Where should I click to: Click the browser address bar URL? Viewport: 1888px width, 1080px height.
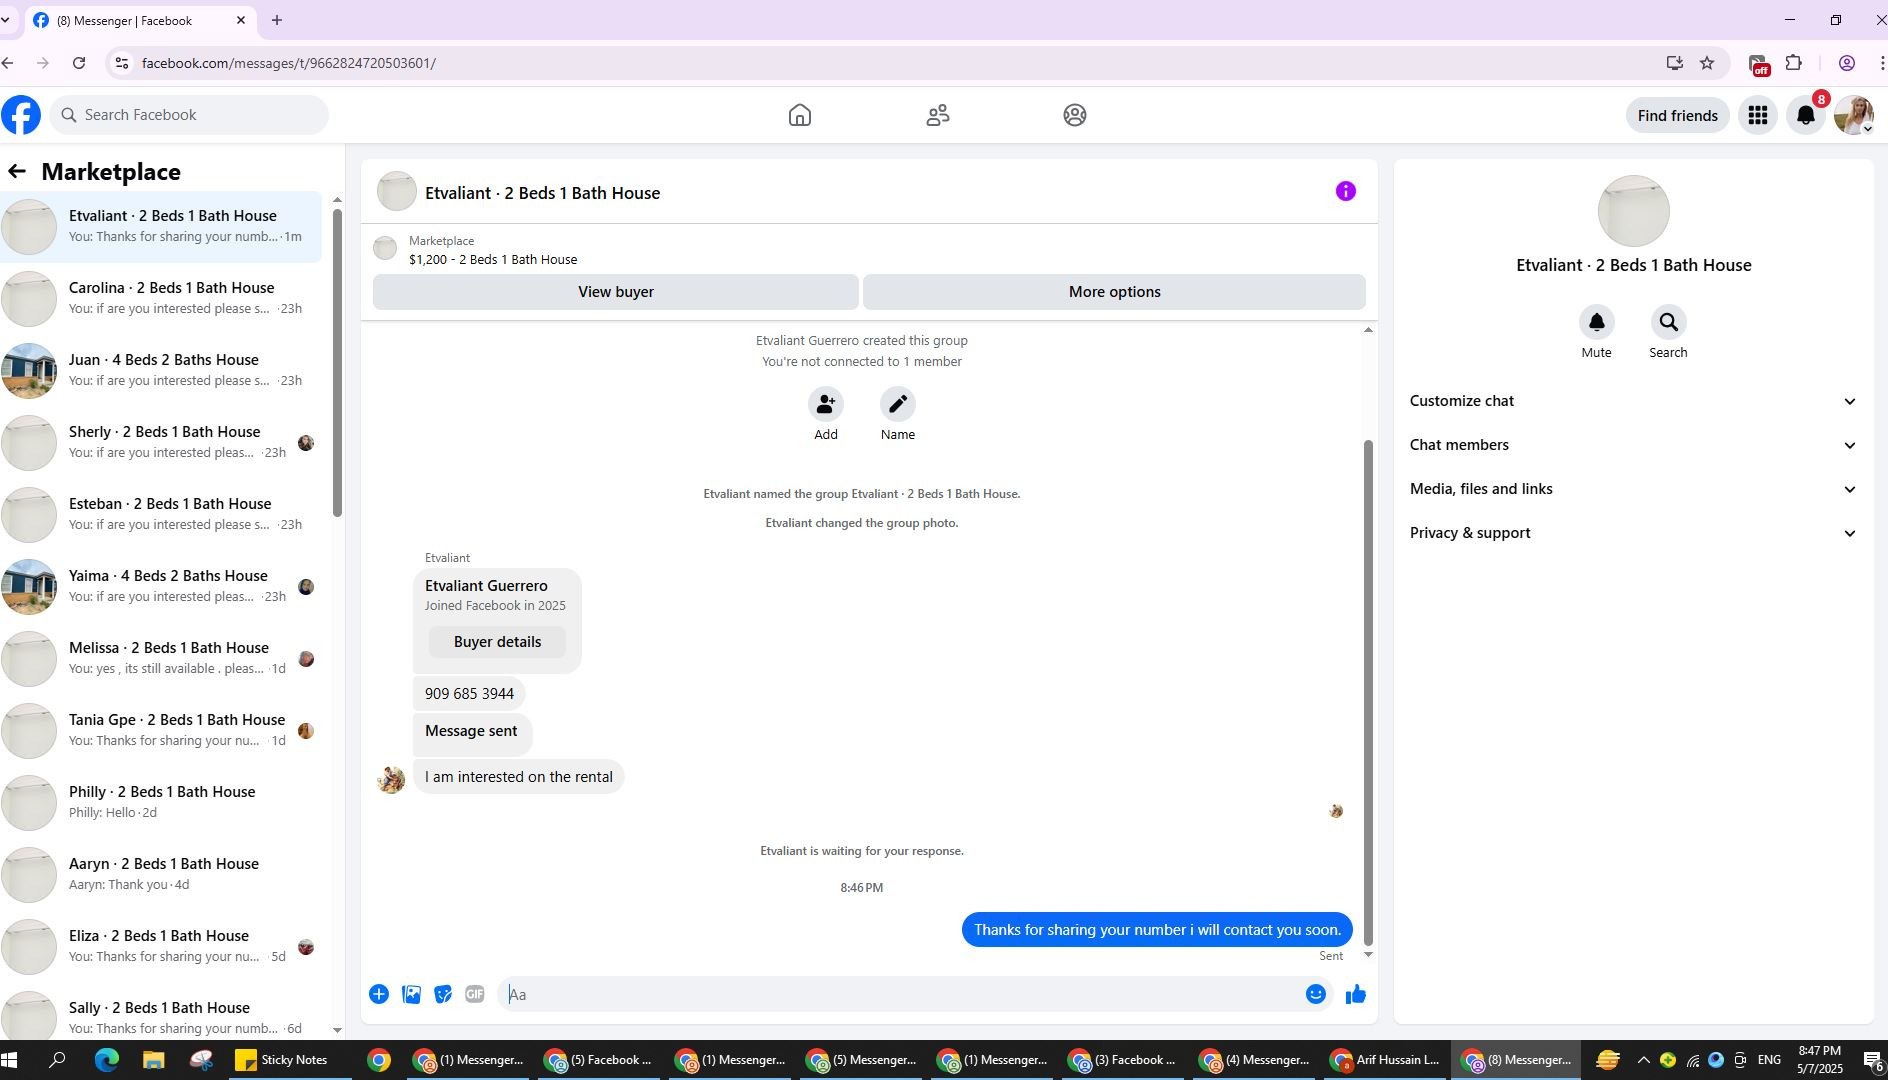click(288, 63)
